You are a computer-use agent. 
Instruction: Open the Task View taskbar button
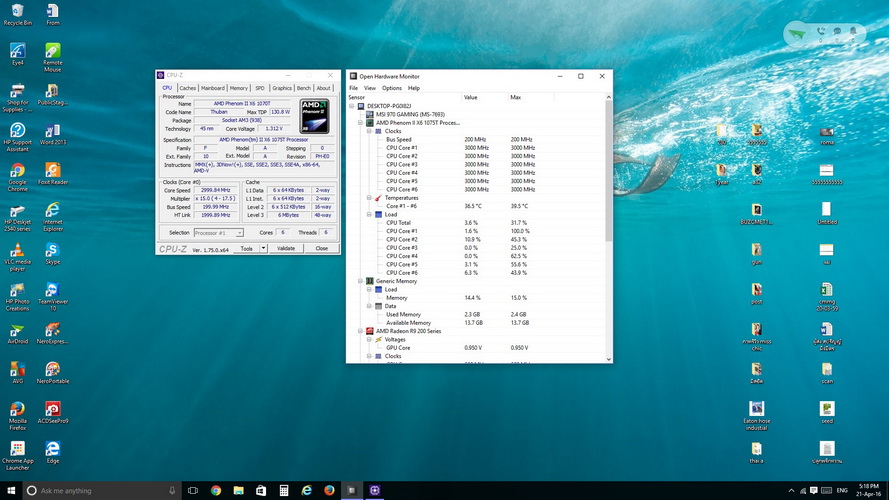pyautogui.click(x=193, y=491)
